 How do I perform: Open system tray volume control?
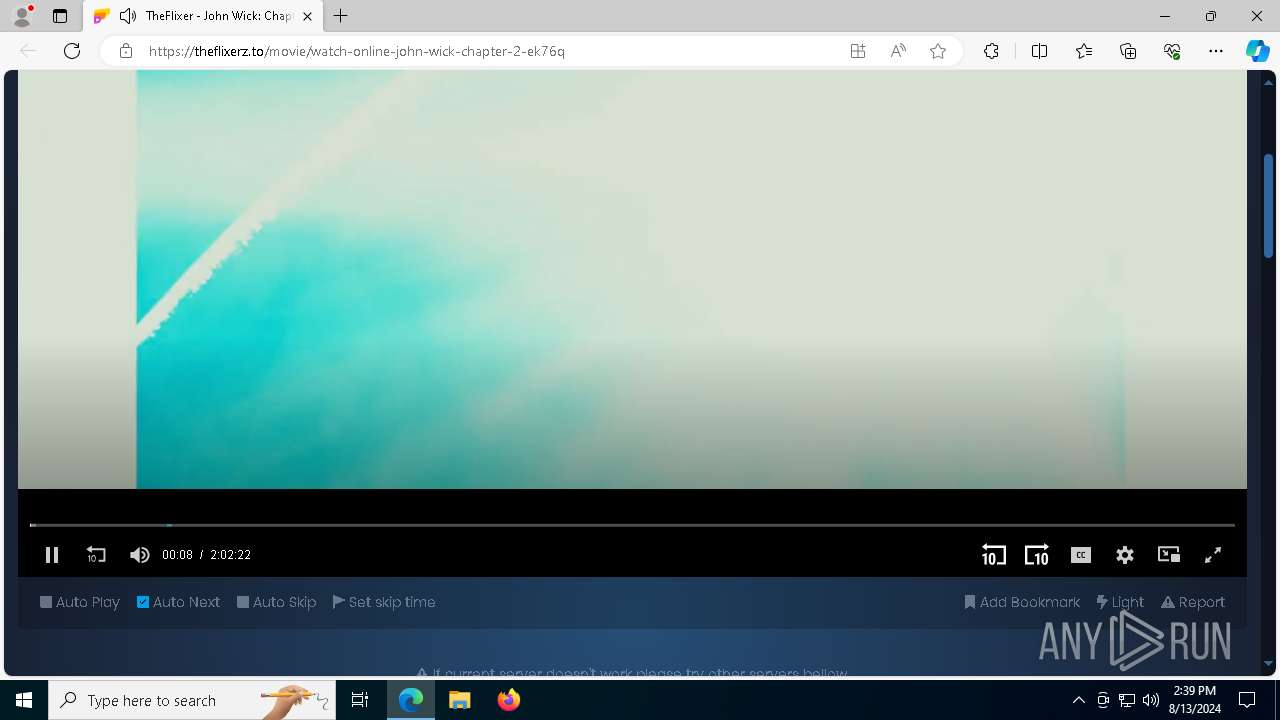[1151, 700]
